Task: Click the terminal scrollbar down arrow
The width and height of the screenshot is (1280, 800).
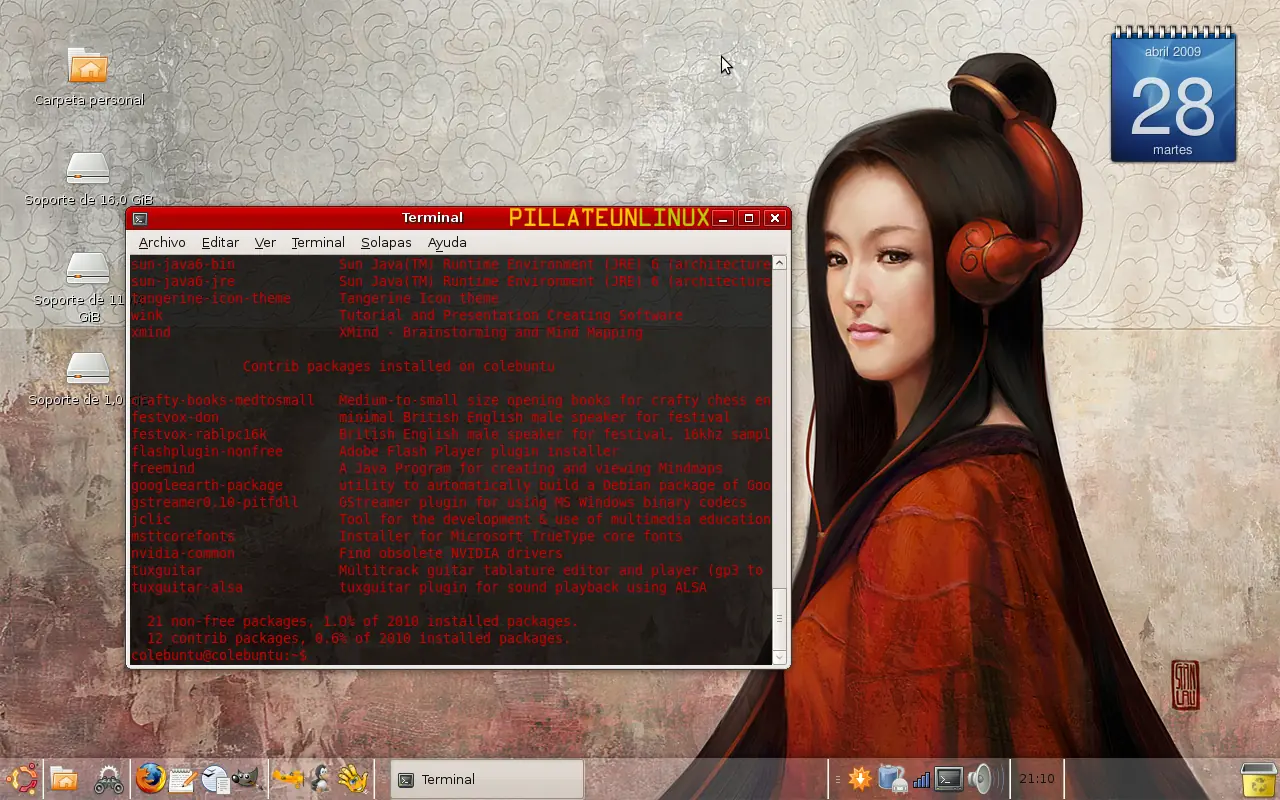Action: click(780, 657)
